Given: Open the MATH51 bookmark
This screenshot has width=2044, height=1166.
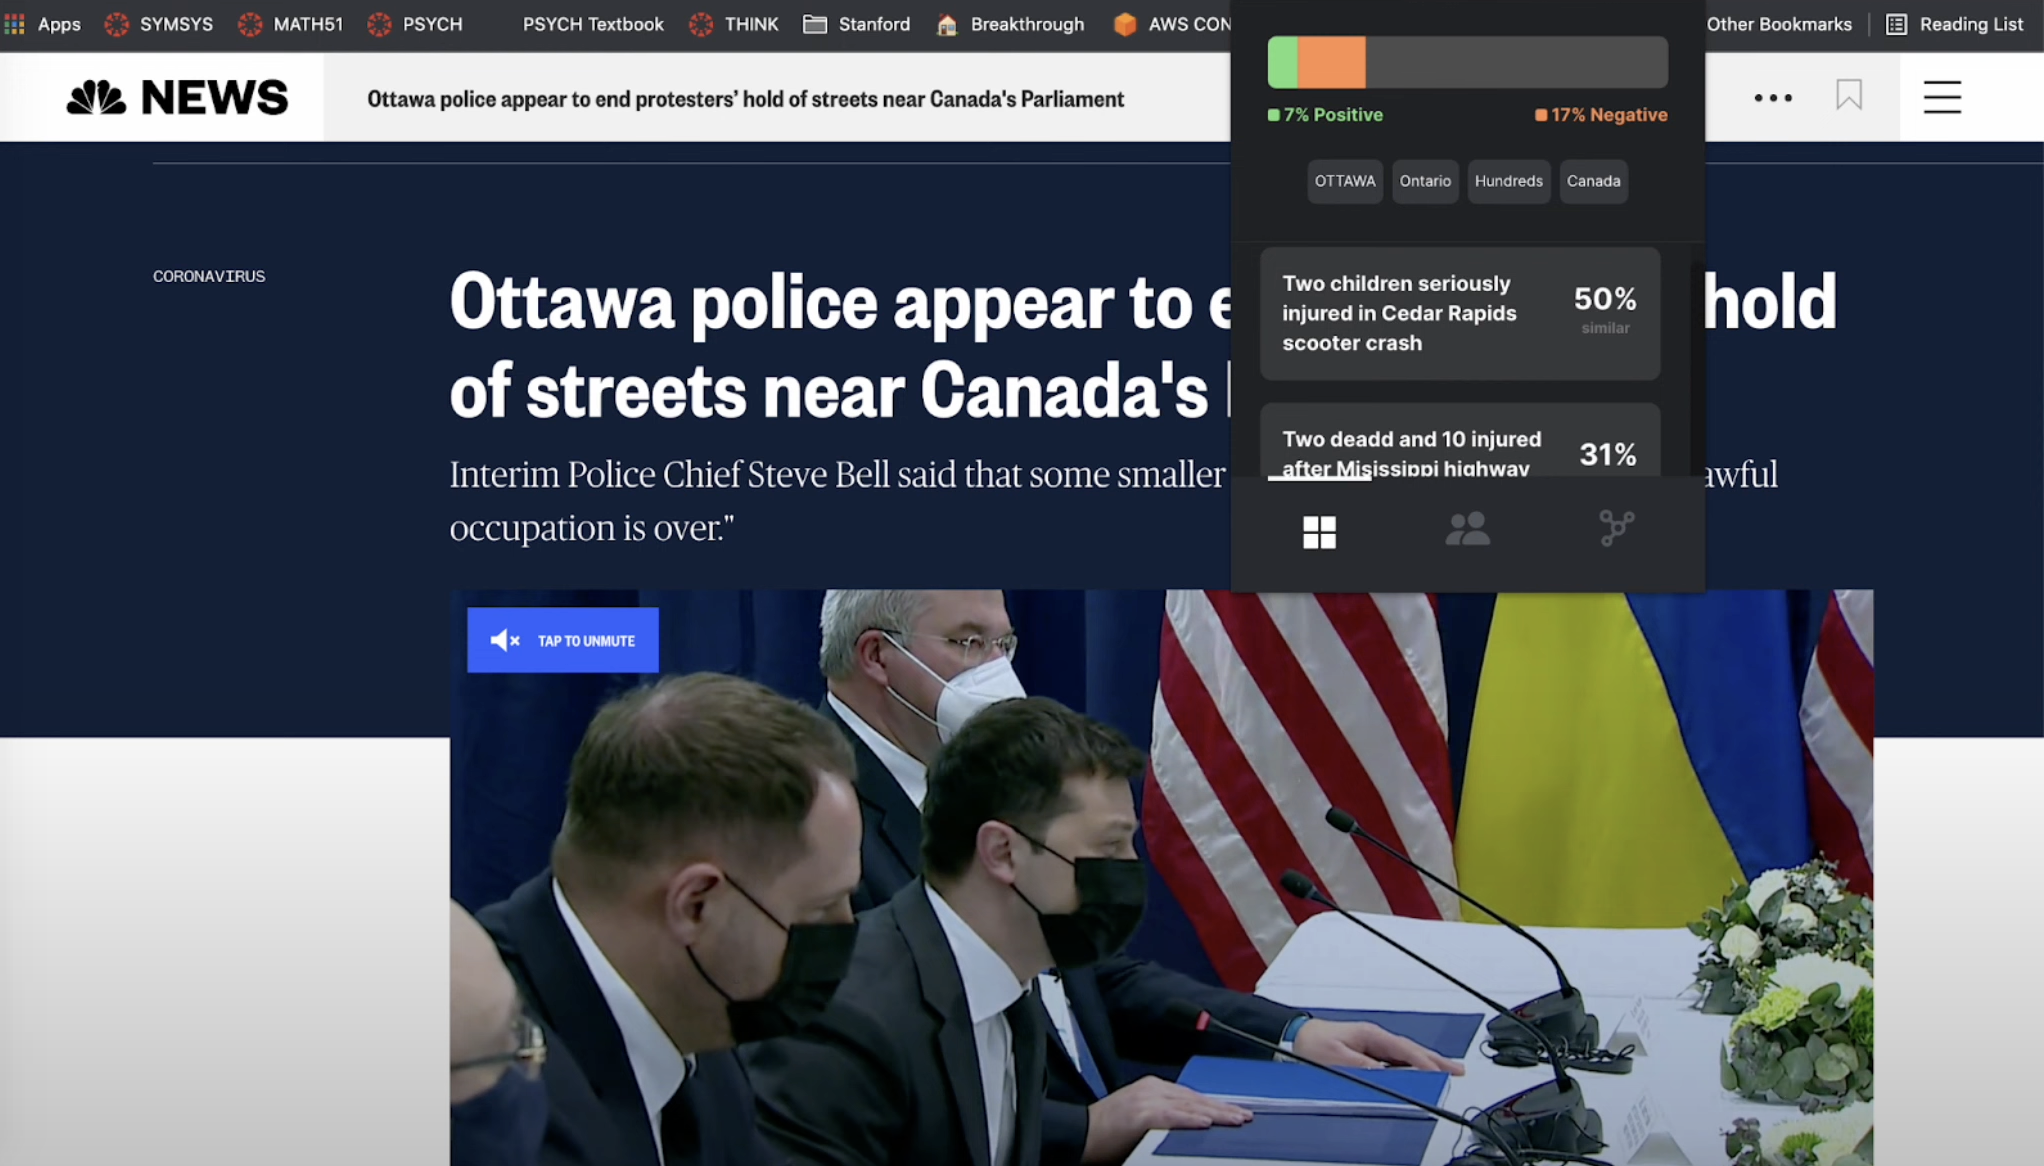Looking at the screenshot, I should (291, 24).
